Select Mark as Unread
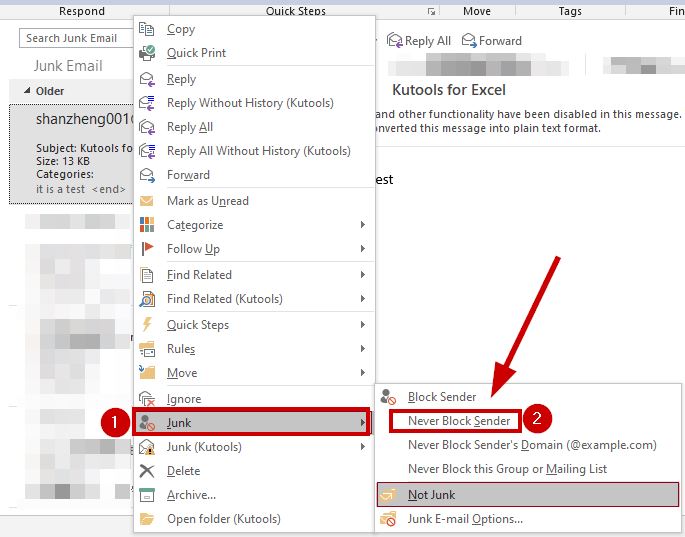 pos(254,201)
